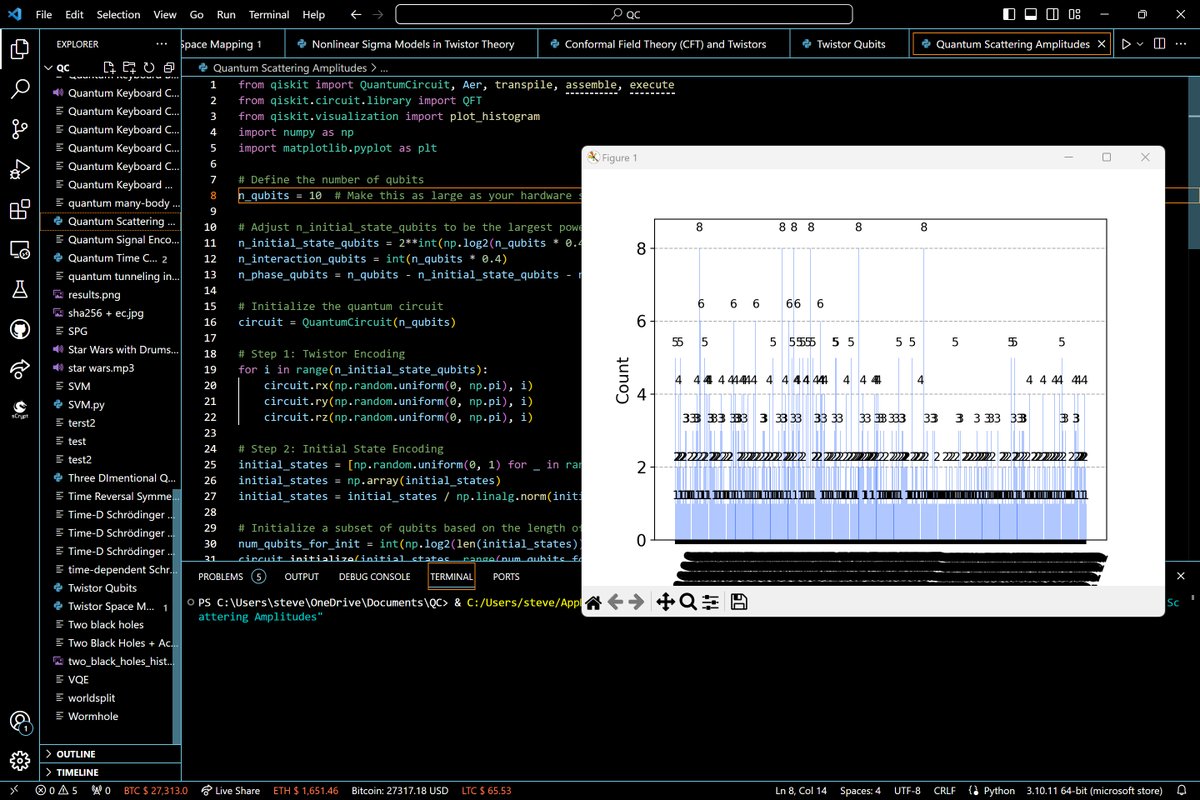Open the Extensions view in activity bar
Image resolution: width=1200 pixels, height=800 pixels.
20,210
